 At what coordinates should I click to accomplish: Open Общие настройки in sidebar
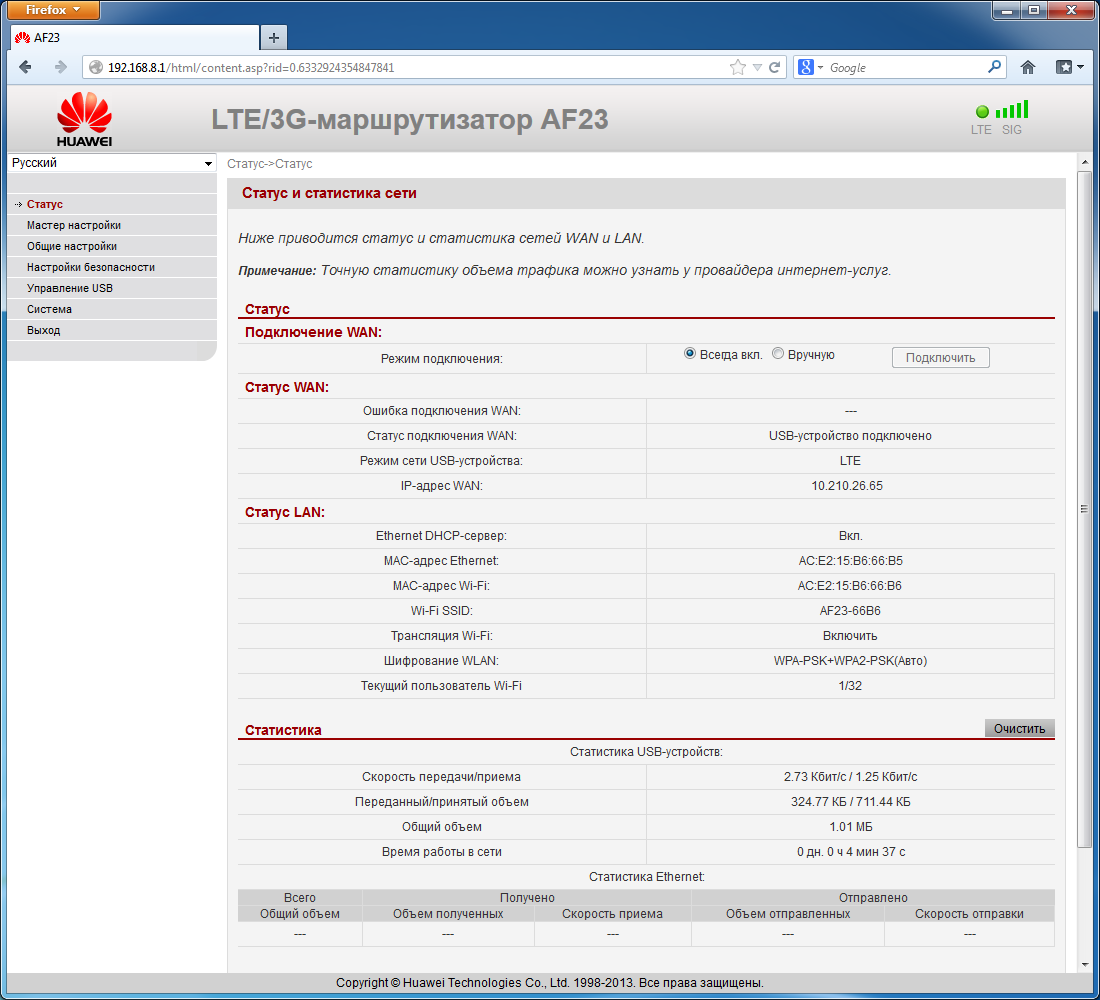pyautogui.click(x=72, y=246)
